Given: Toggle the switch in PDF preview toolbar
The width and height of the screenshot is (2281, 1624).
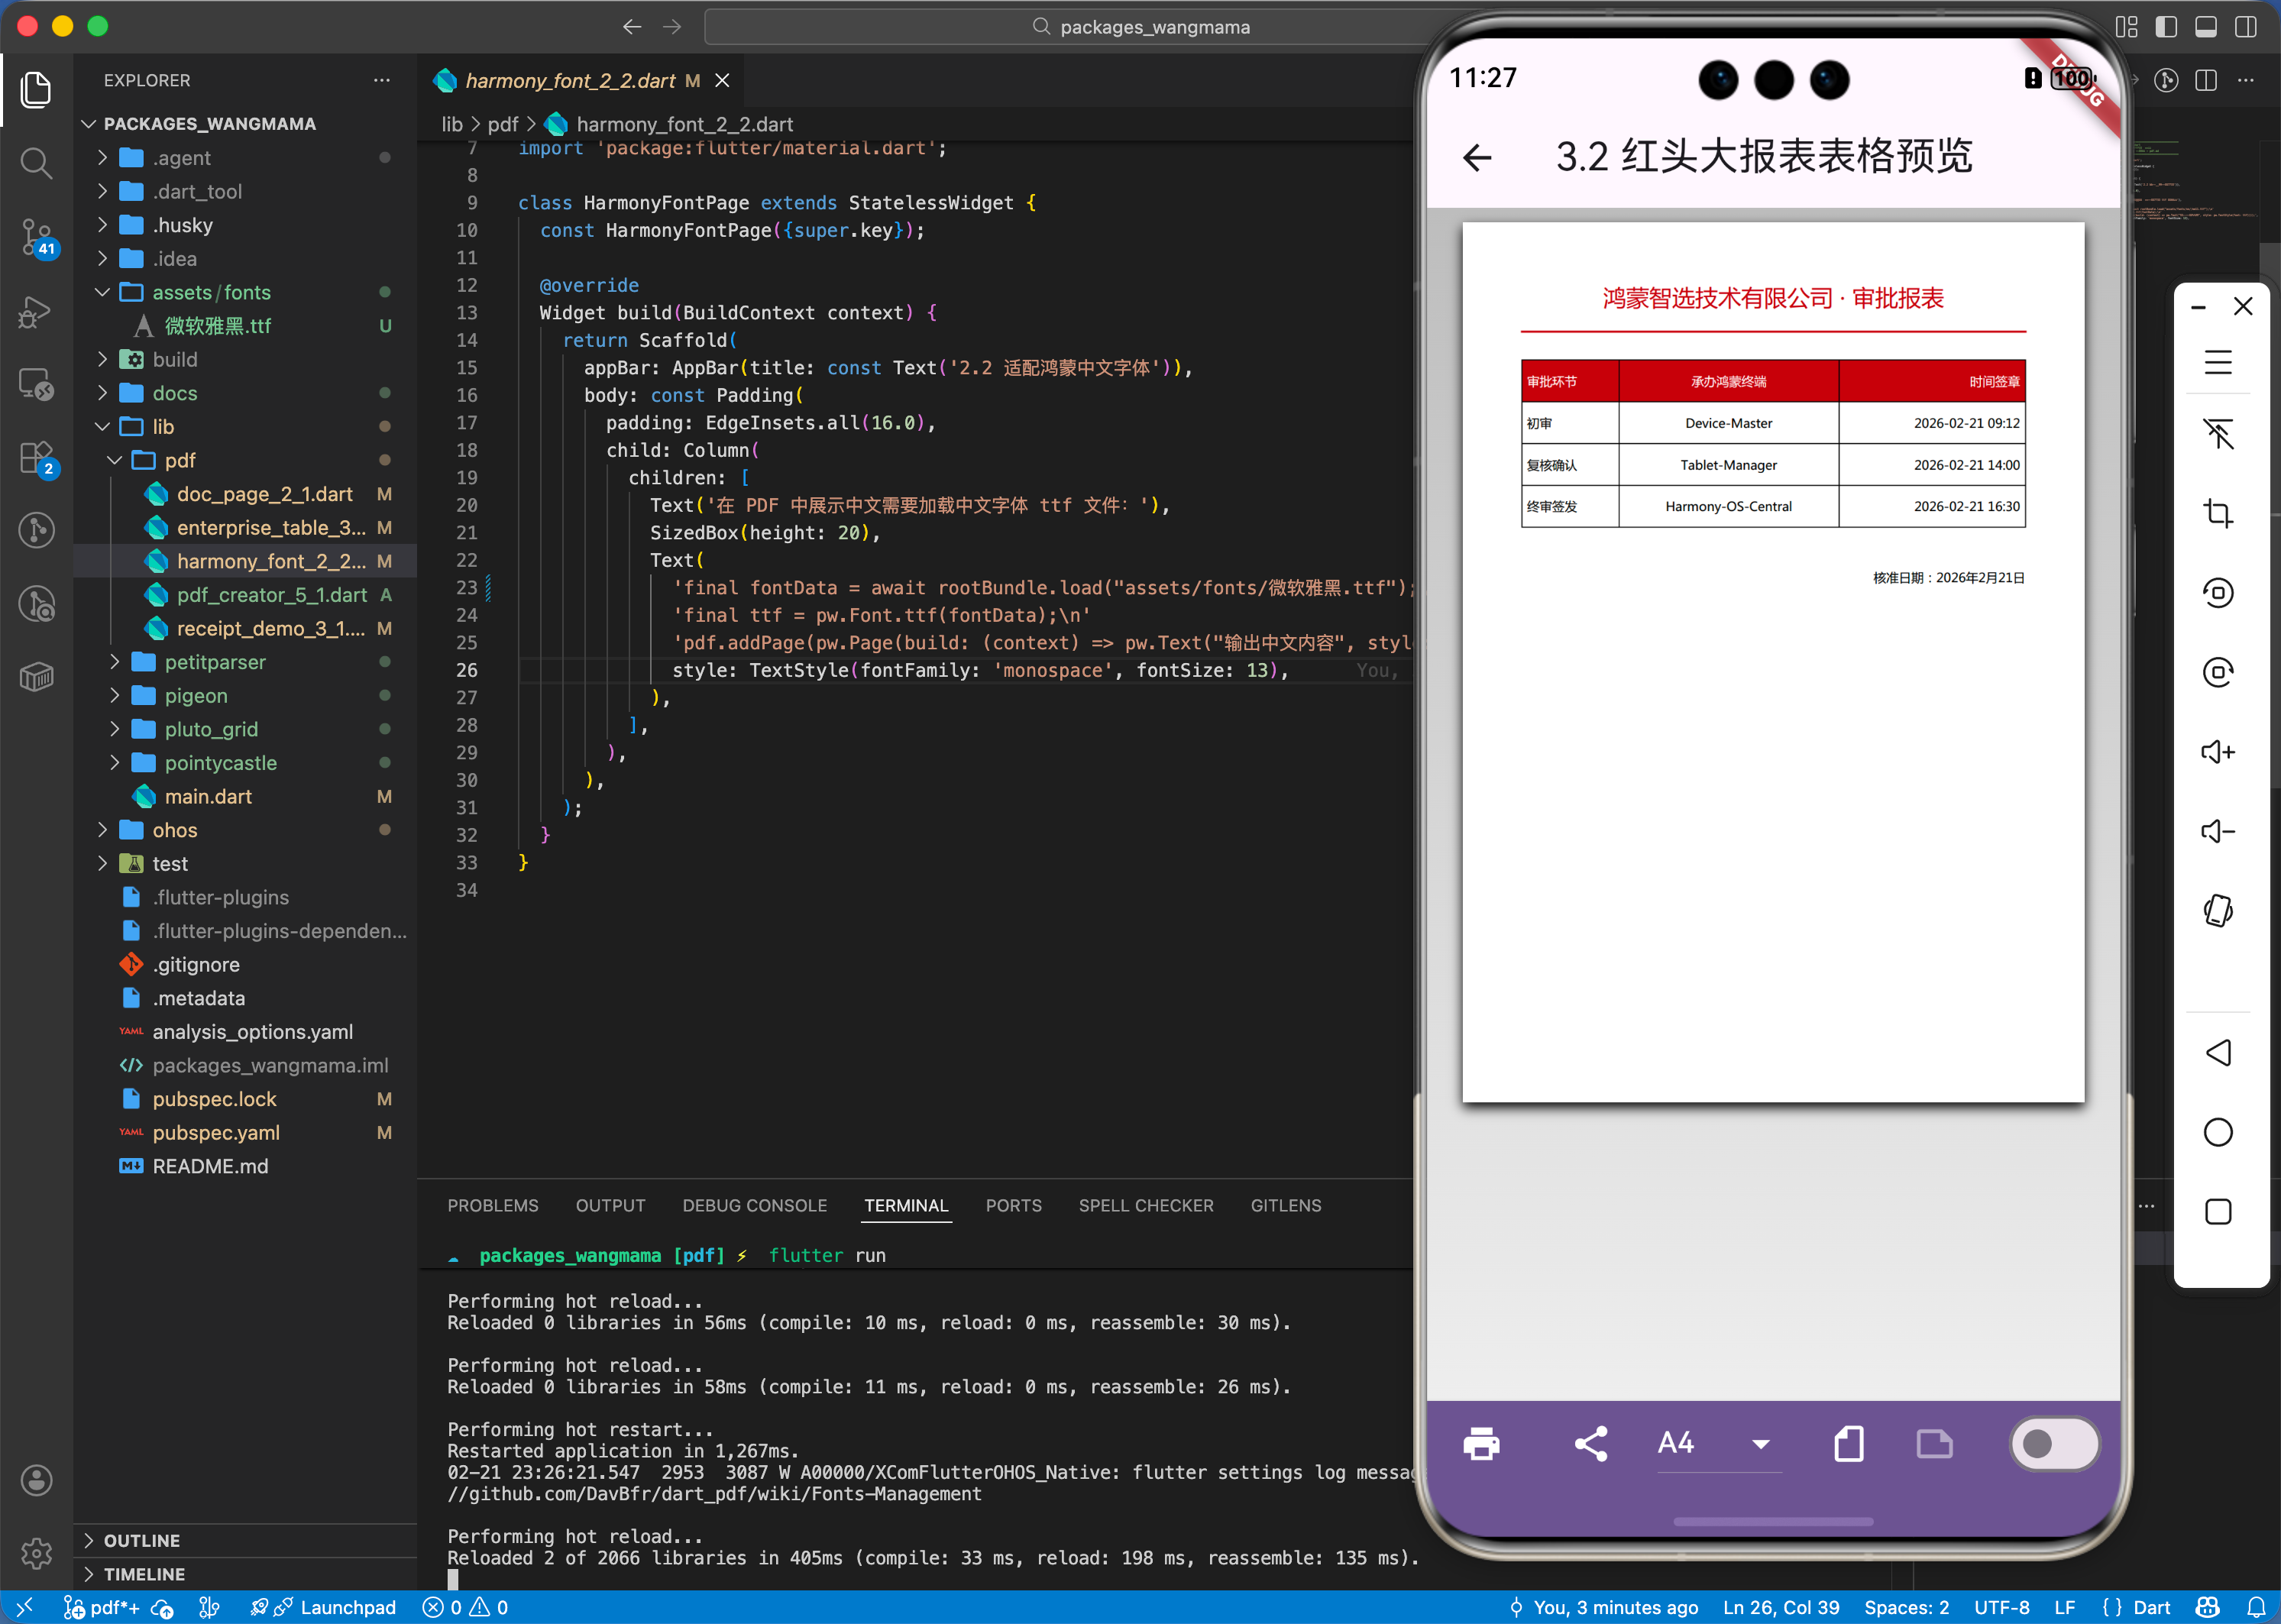Looking at the screenshot, I should [2053, 1443].
